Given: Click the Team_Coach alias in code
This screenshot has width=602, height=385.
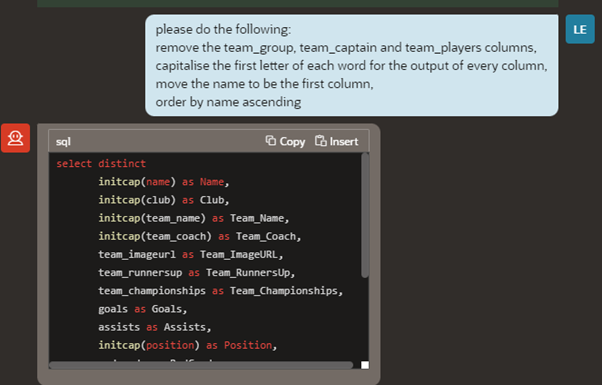Looking at the screenshot, I should click(266, 236).
